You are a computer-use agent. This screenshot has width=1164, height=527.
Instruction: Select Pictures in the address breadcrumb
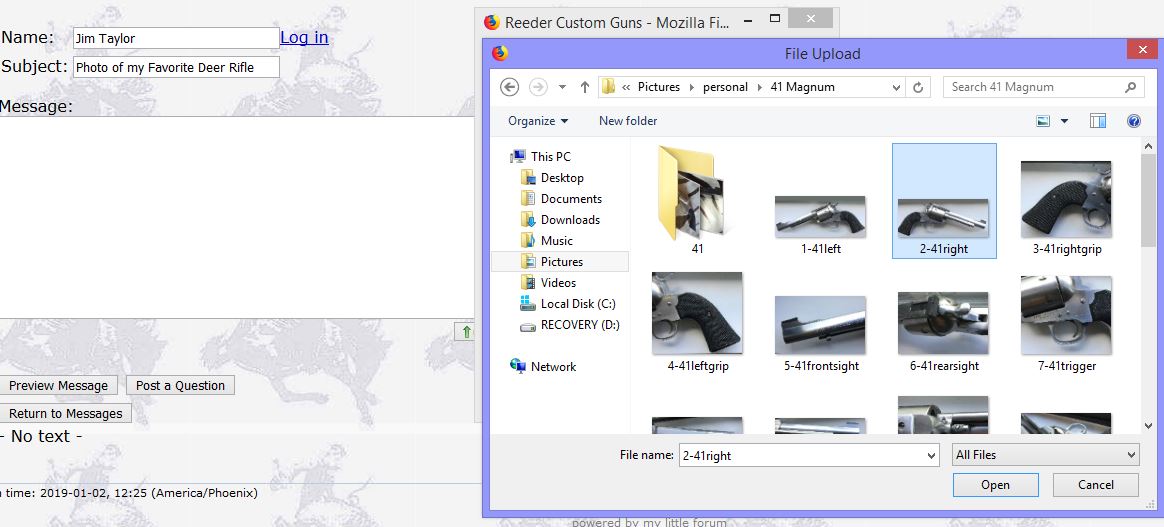(658, 87)
